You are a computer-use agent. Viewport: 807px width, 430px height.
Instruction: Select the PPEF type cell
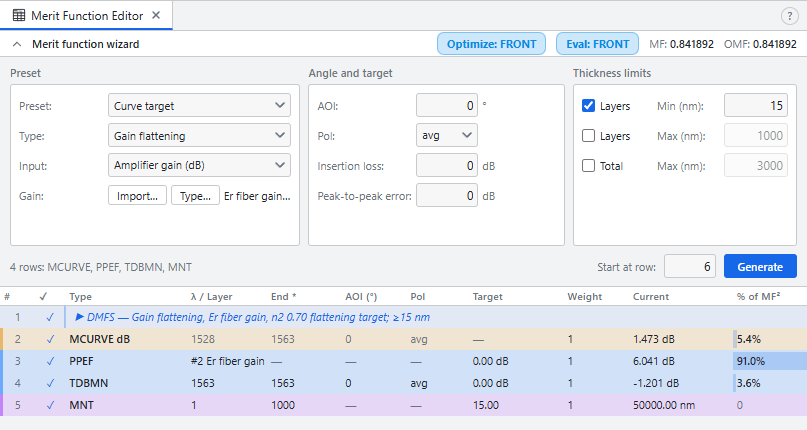point(81,361)
